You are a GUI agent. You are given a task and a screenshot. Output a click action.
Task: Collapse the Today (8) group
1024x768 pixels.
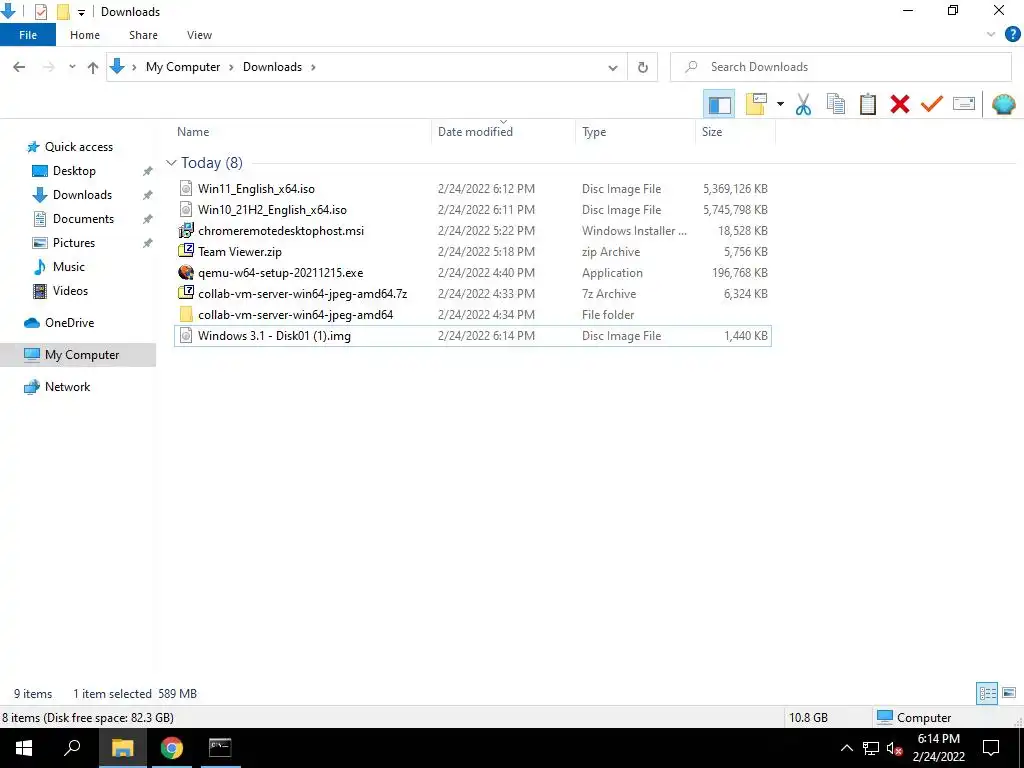(171, 163)
